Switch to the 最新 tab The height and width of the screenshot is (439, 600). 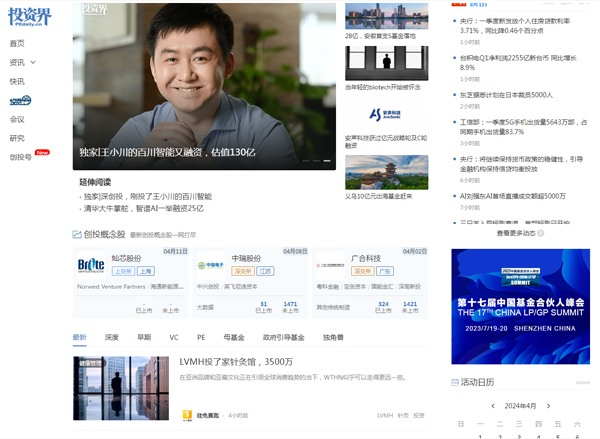[x=80, y=337]
